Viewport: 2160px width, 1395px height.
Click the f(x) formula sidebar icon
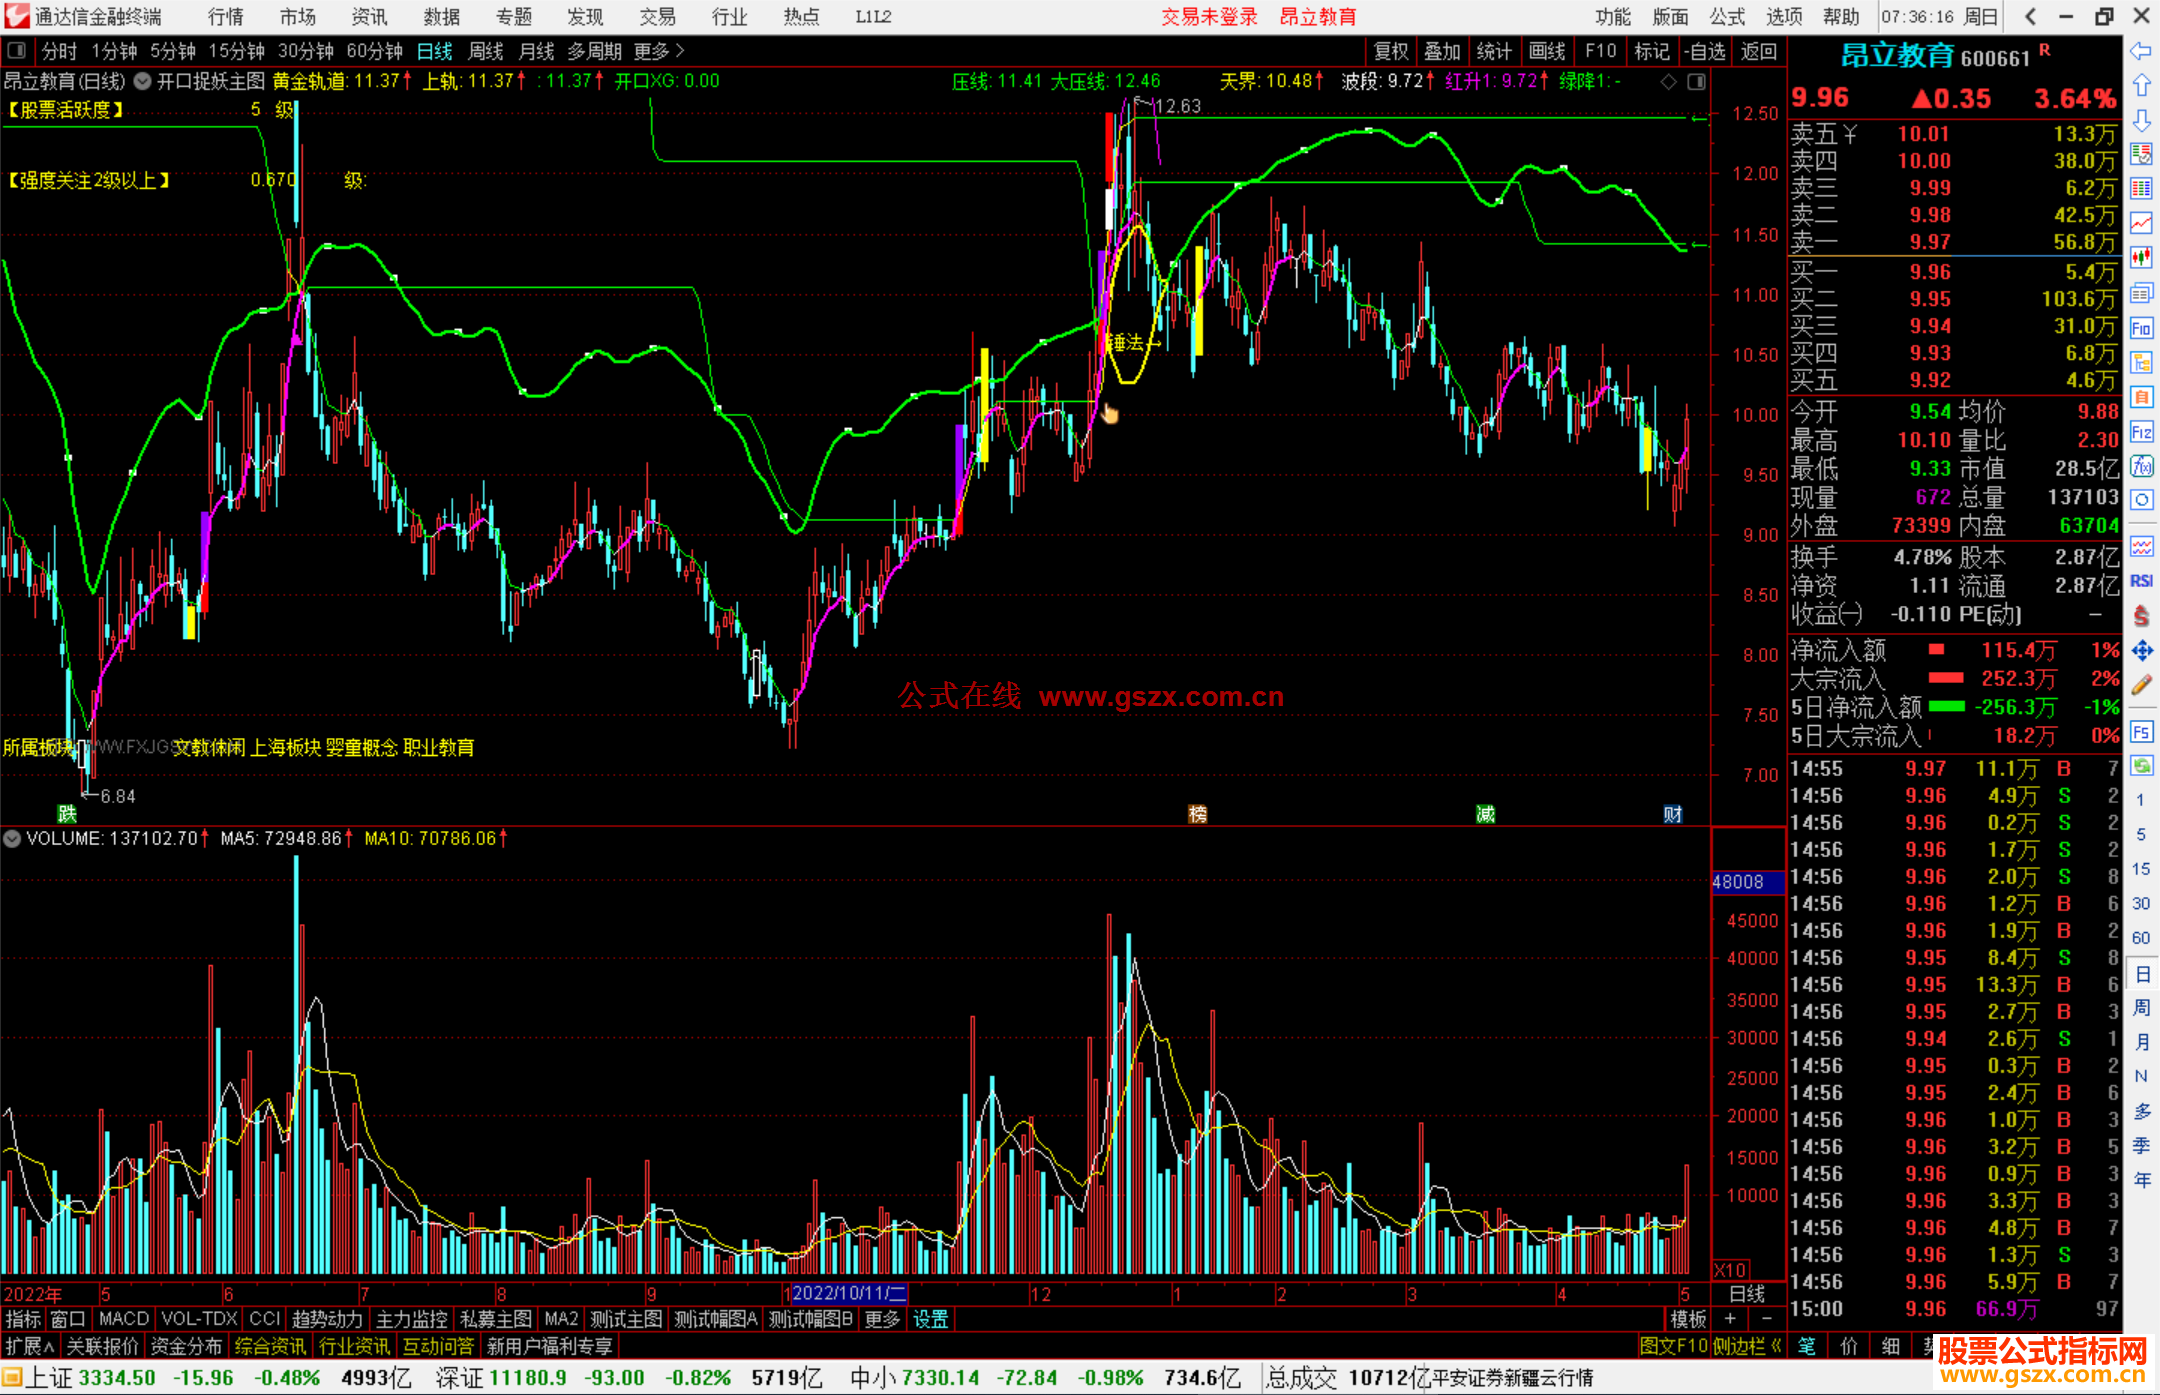tap(2141, 466)
